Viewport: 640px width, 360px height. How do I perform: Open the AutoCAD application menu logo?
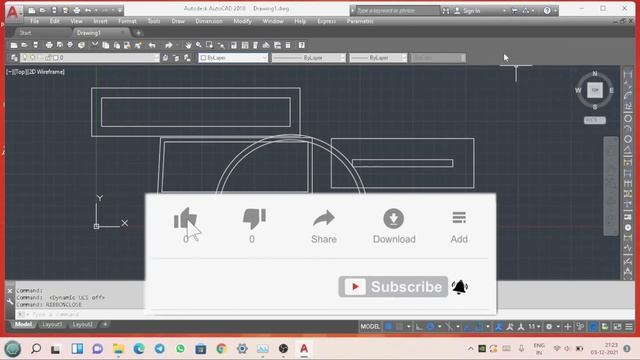tap(13, 13)
